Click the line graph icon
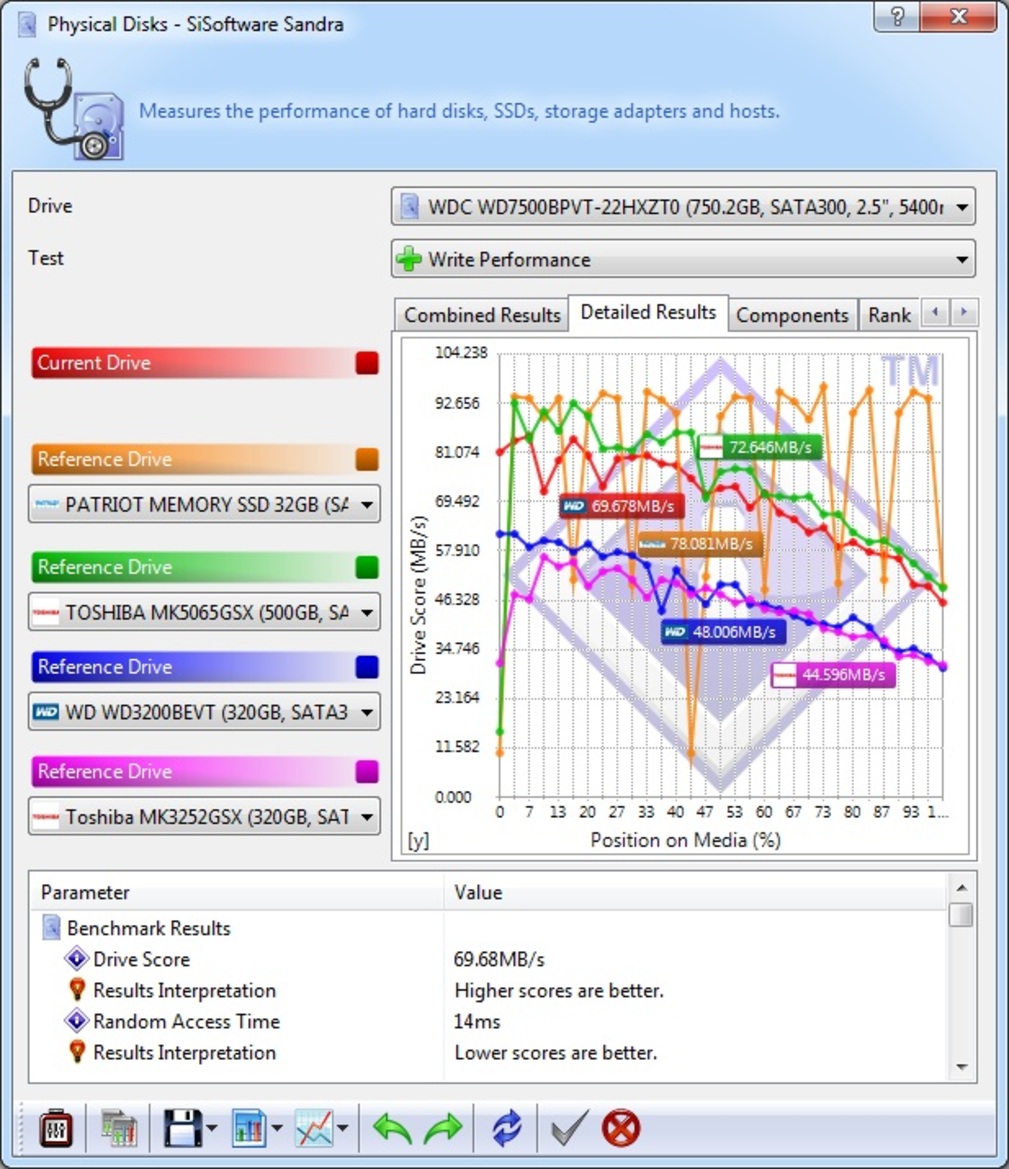The image size is (1009, 1169). coord(314,1128)
